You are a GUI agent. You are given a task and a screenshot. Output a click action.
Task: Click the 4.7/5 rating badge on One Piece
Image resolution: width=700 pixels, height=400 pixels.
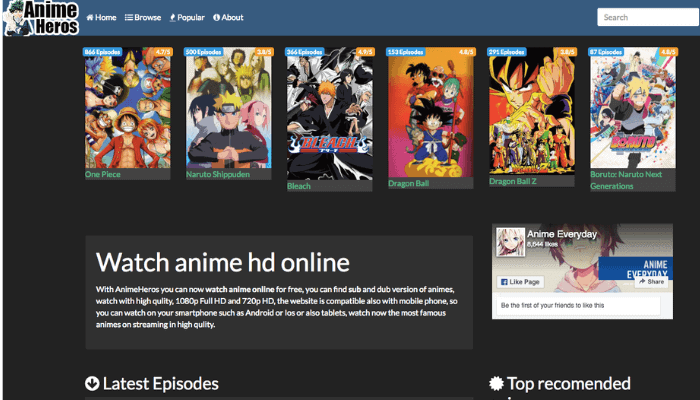coord(163,52)
